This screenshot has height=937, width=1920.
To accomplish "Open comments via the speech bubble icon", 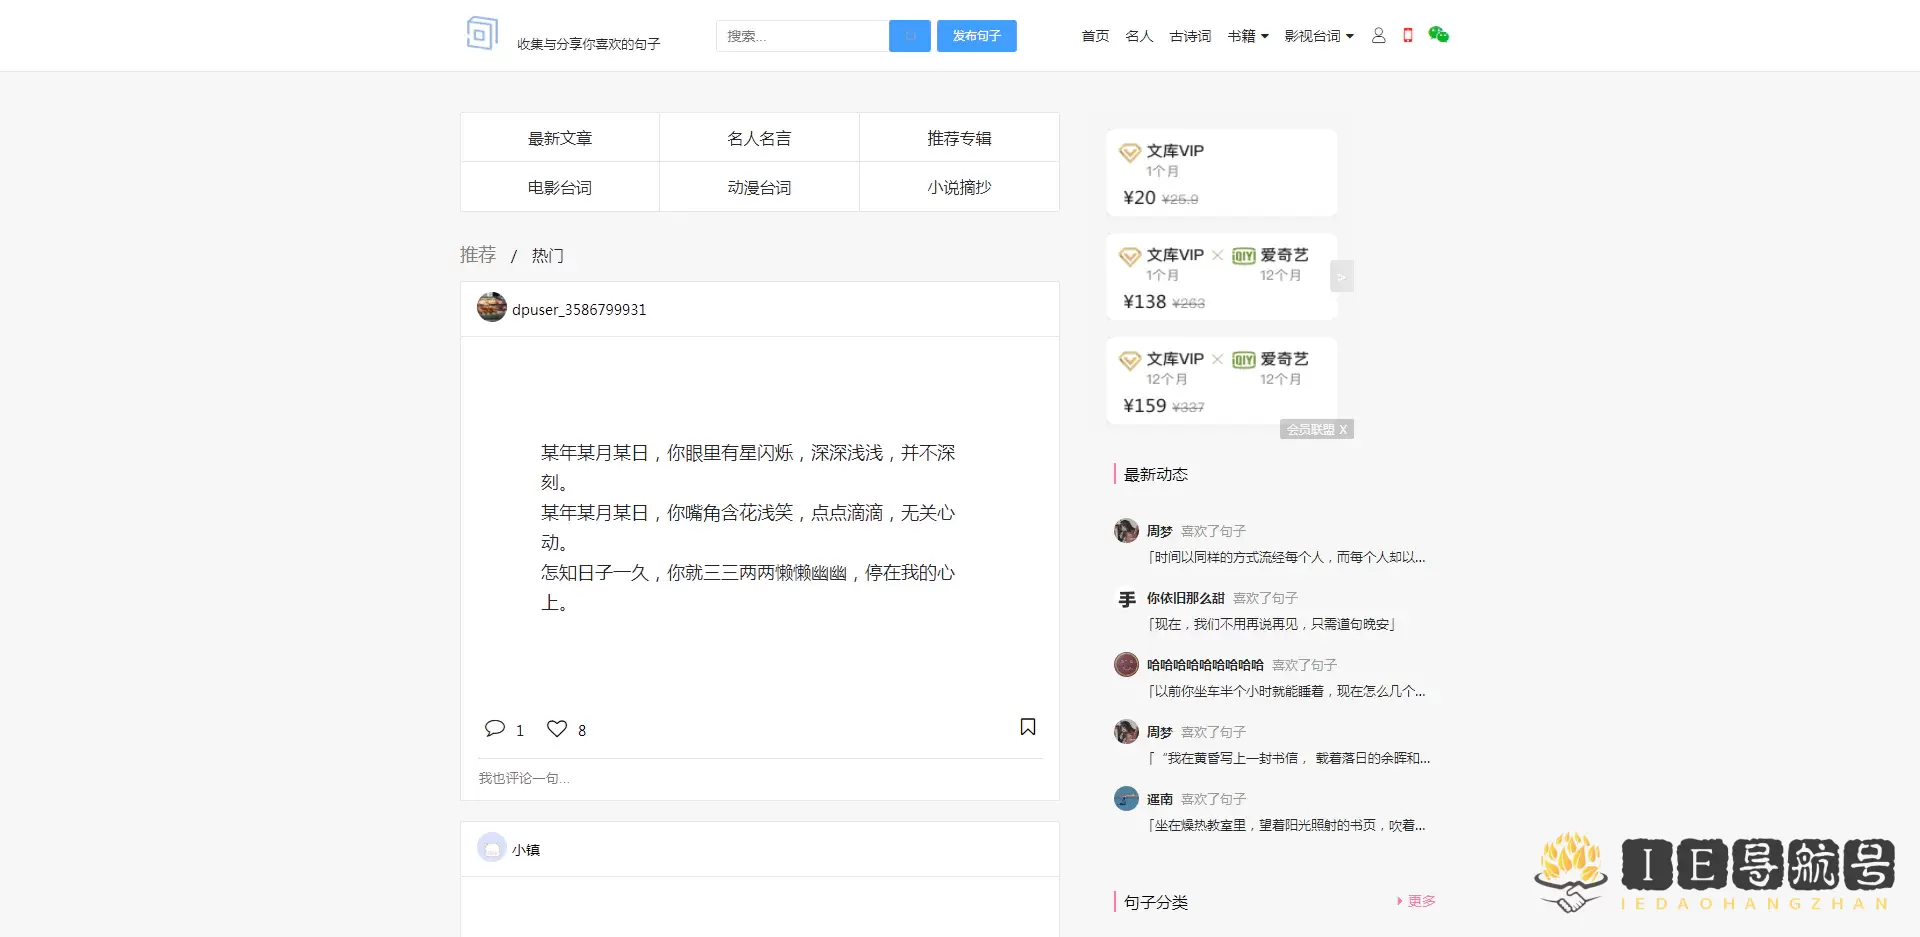I will tap(496, 728).
